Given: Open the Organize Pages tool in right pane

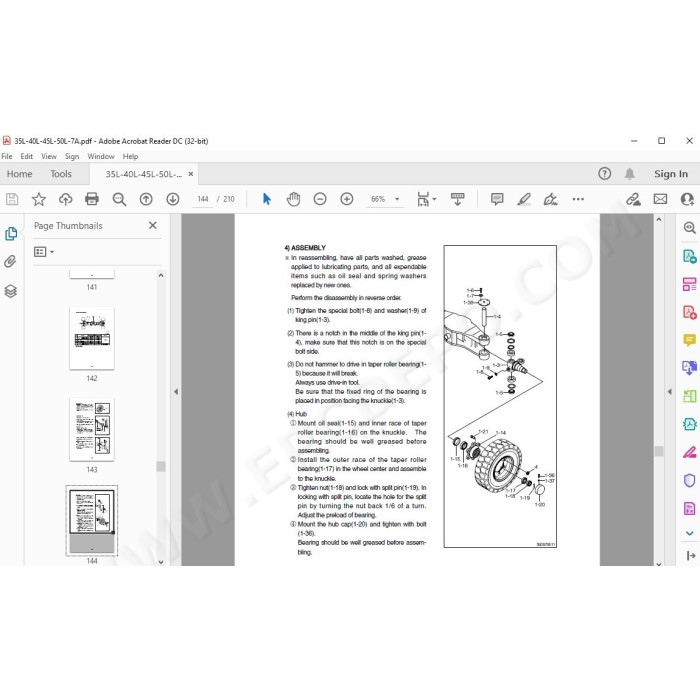Looking at the screenshot, I should pyautogui.click(x=689, y=396).
